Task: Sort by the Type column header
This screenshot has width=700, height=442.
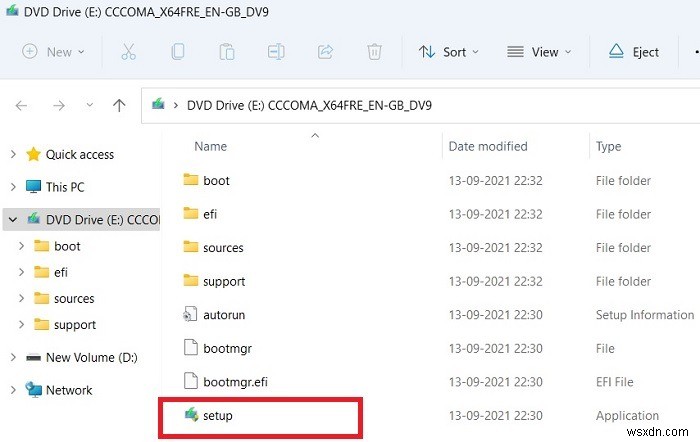Action: tap(608, 146)
